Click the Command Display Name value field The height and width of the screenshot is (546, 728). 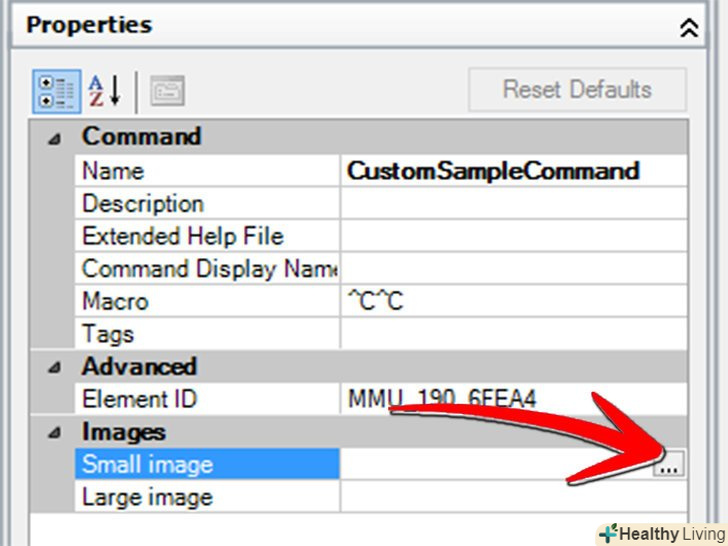514,268
